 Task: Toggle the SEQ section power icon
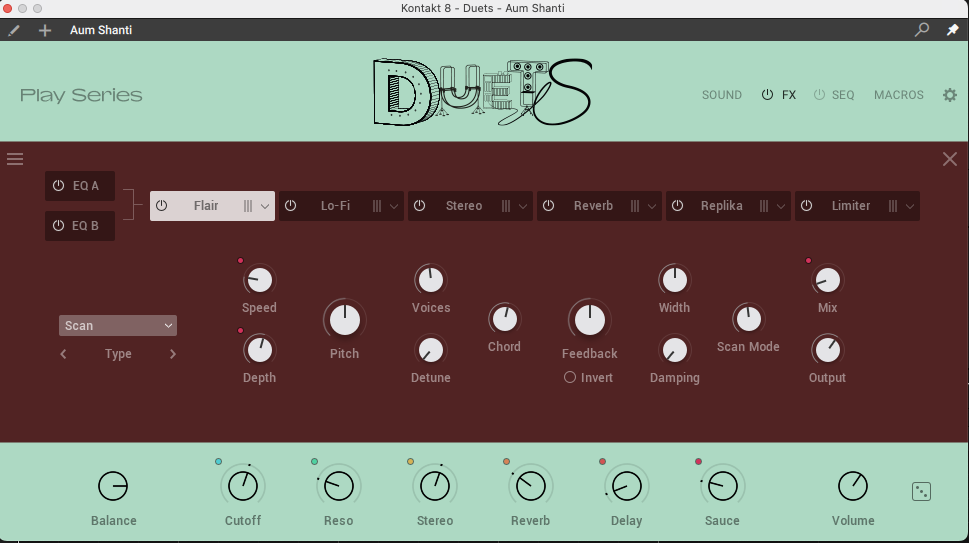(x=819, y=95)
